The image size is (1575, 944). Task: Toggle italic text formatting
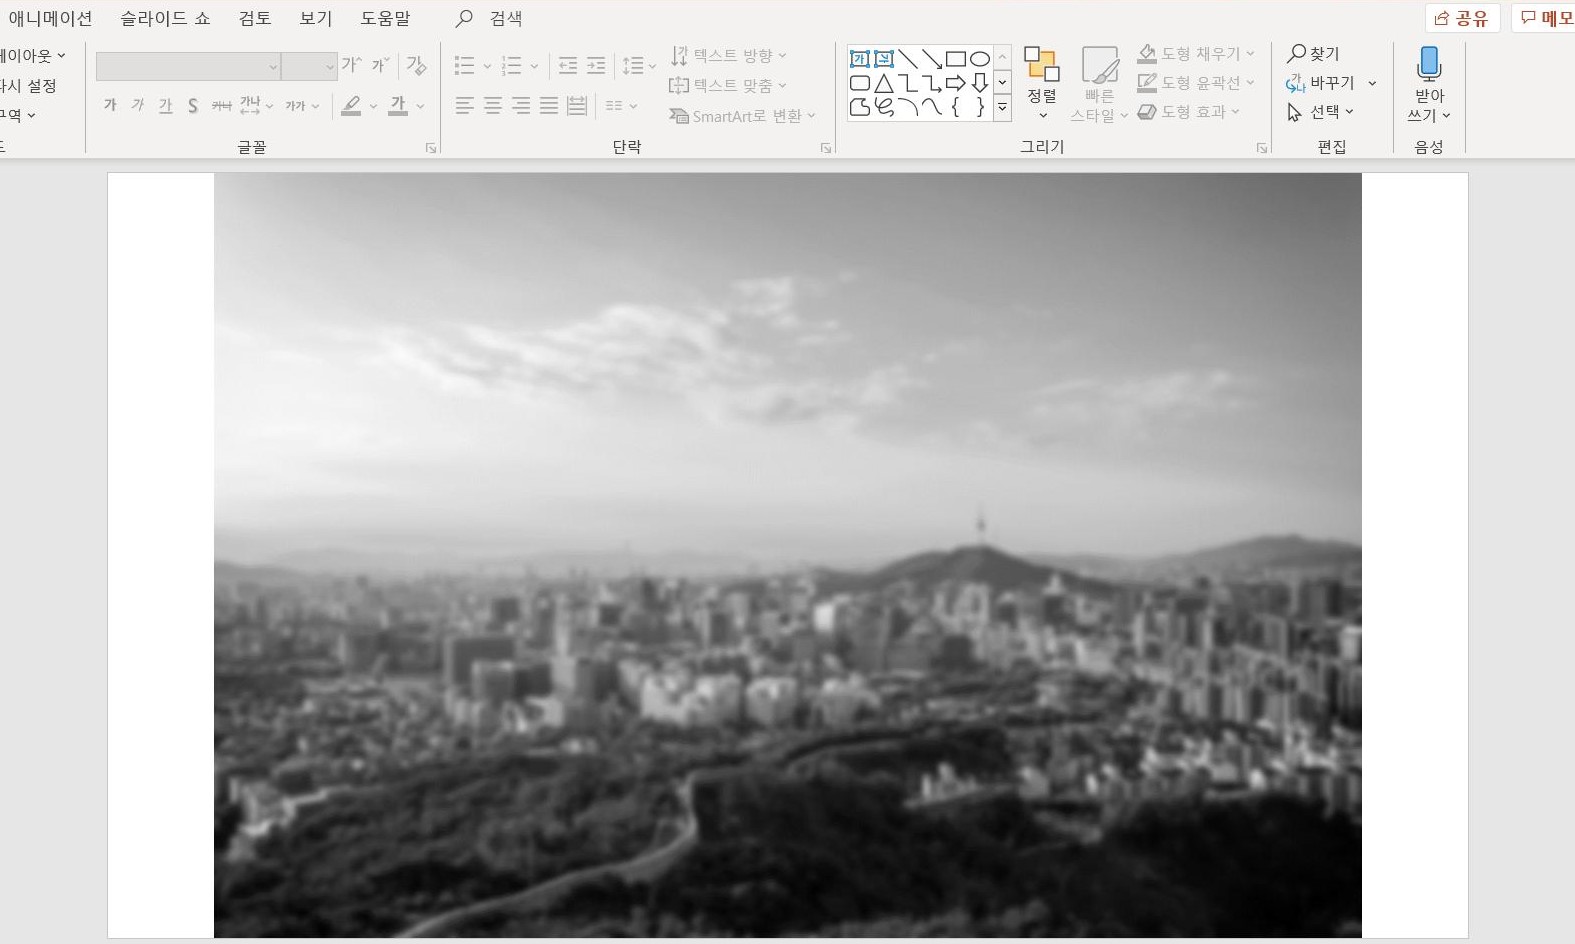pos(137,106)
